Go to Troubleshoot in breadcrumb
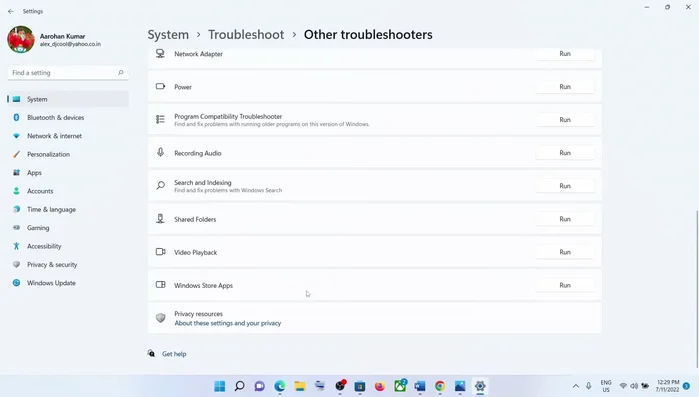 click(246, 34)
